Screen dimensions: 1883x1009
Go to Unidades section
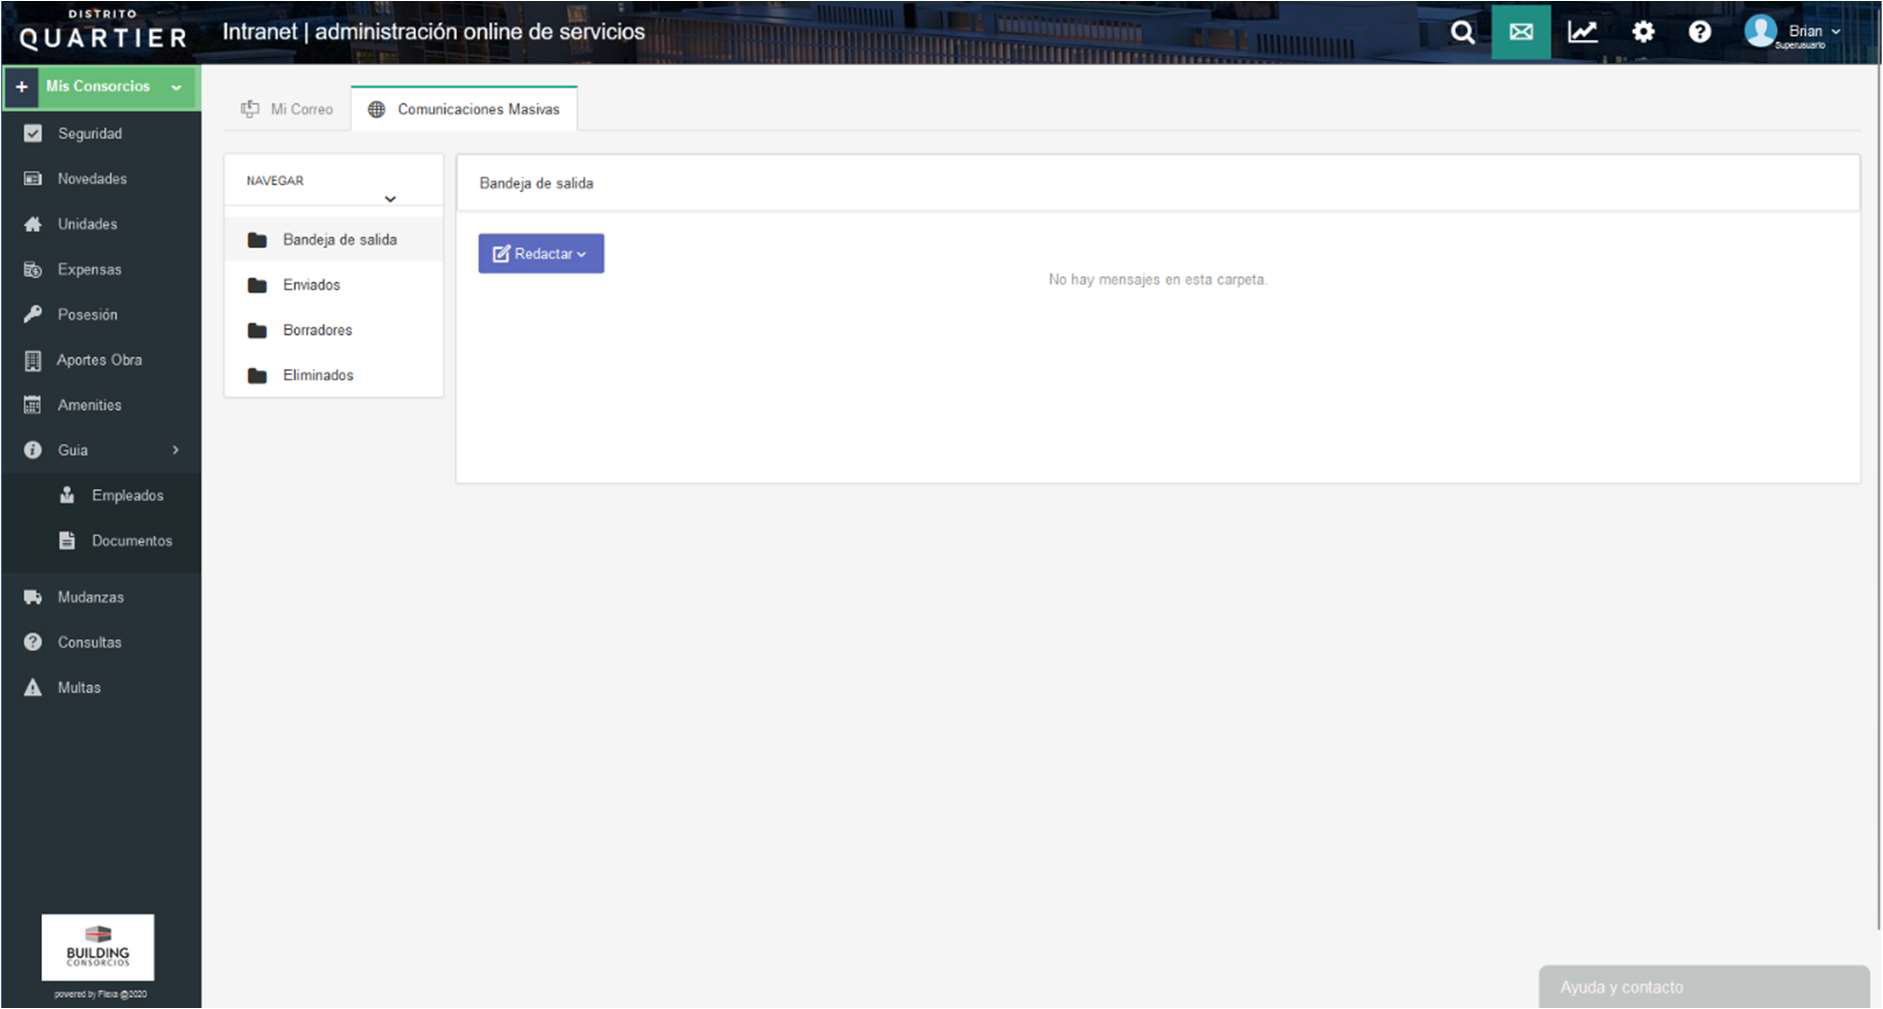point(87,224)
